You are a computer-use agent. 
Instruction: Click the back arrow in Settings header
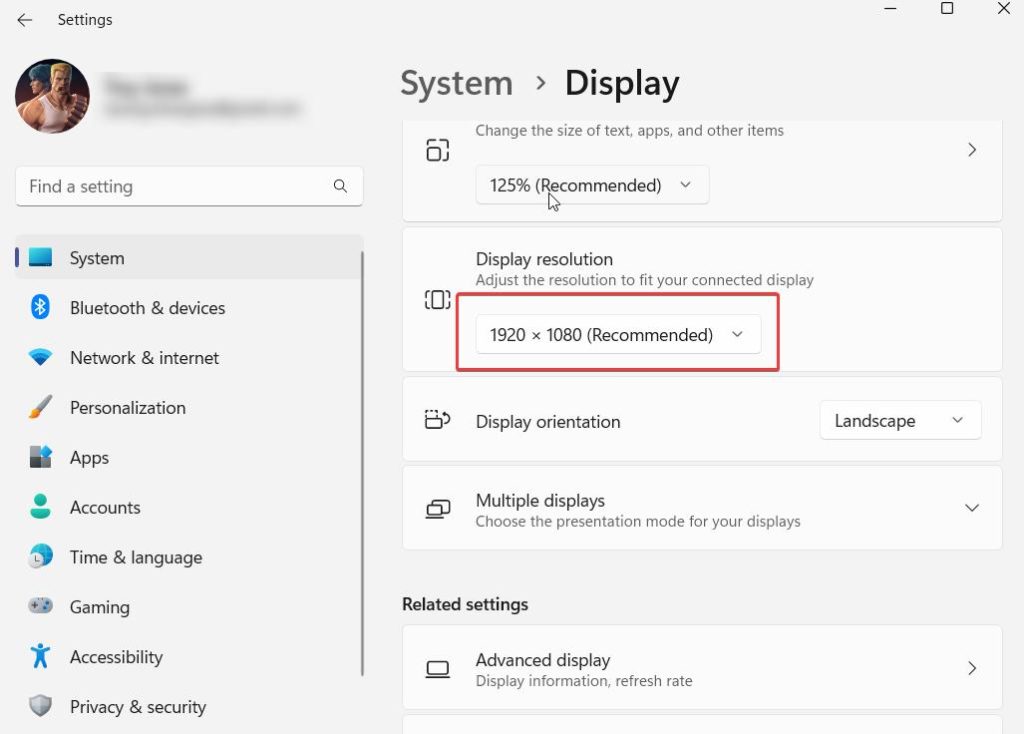[25, 20]
